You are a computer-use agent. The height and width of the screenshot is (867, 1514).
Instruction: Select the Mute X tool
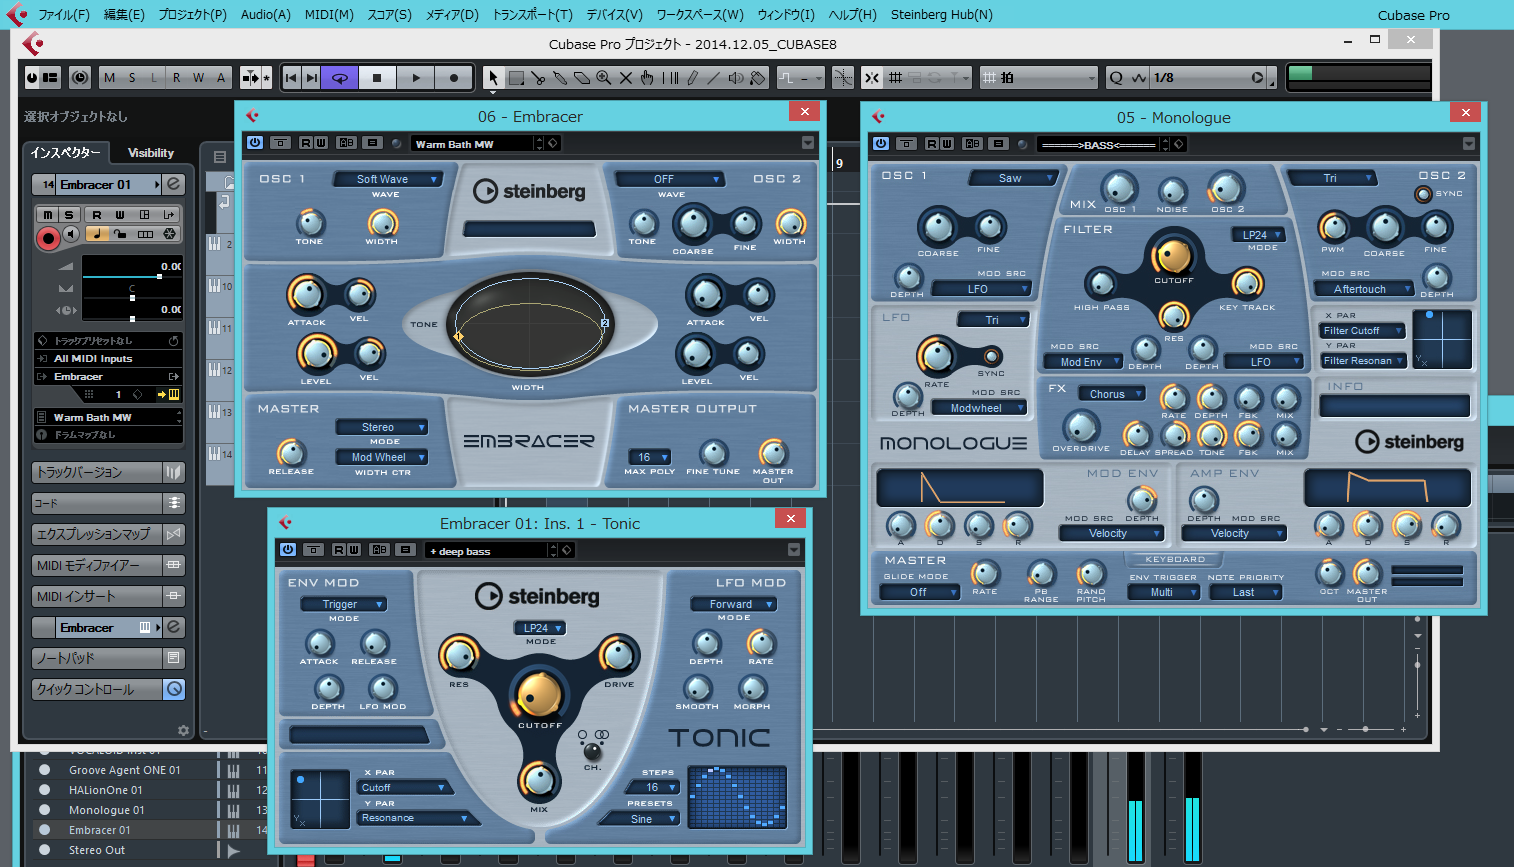pos(626,77)
